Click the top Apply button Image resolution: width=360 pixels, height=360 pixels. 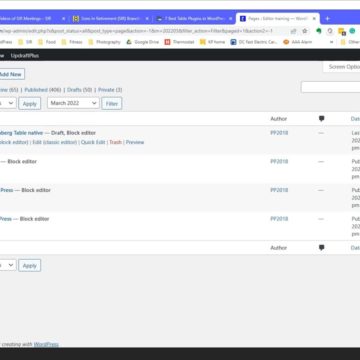click(x=30, y=103)
